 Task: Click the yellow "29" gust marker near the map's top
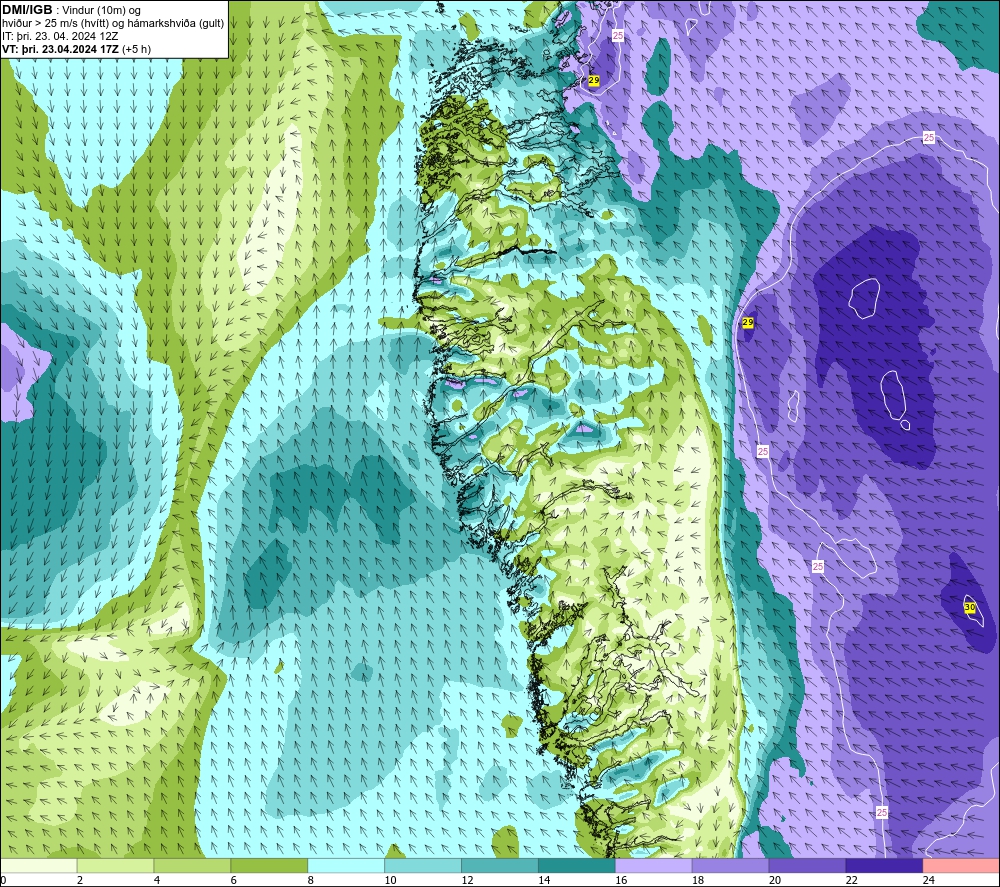point(594,80)
